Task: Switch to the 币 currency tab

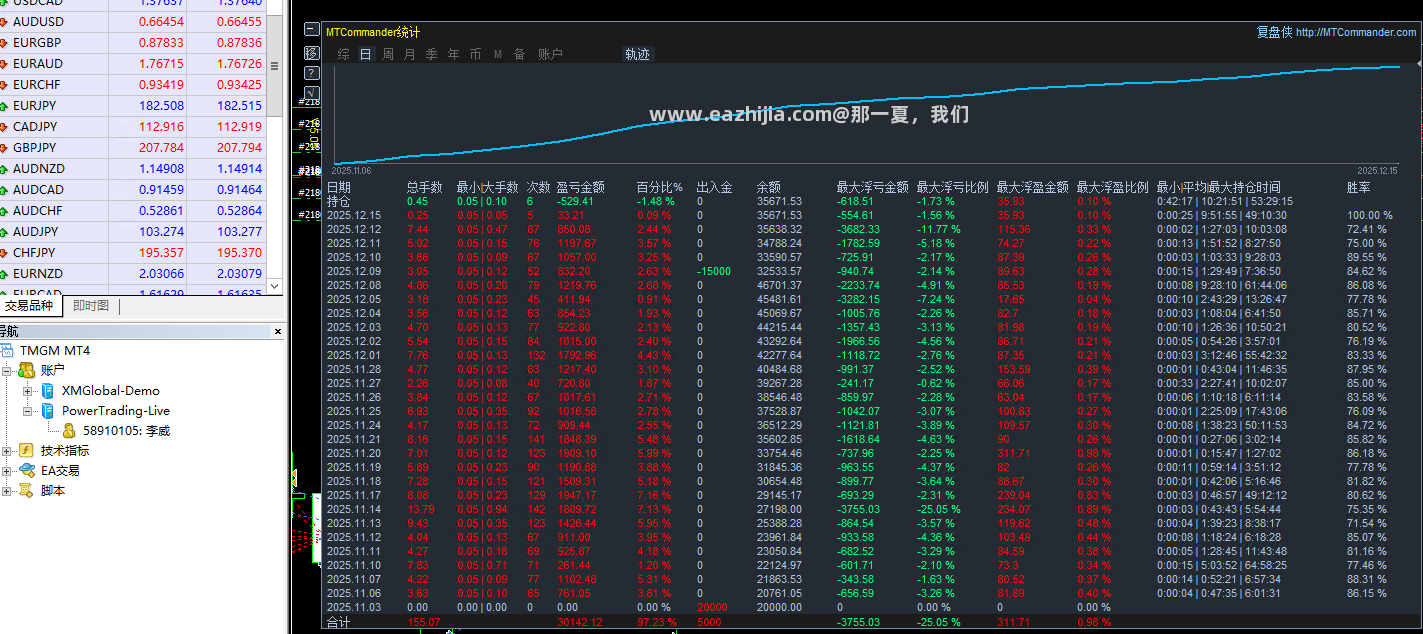Action: (475, 54)
